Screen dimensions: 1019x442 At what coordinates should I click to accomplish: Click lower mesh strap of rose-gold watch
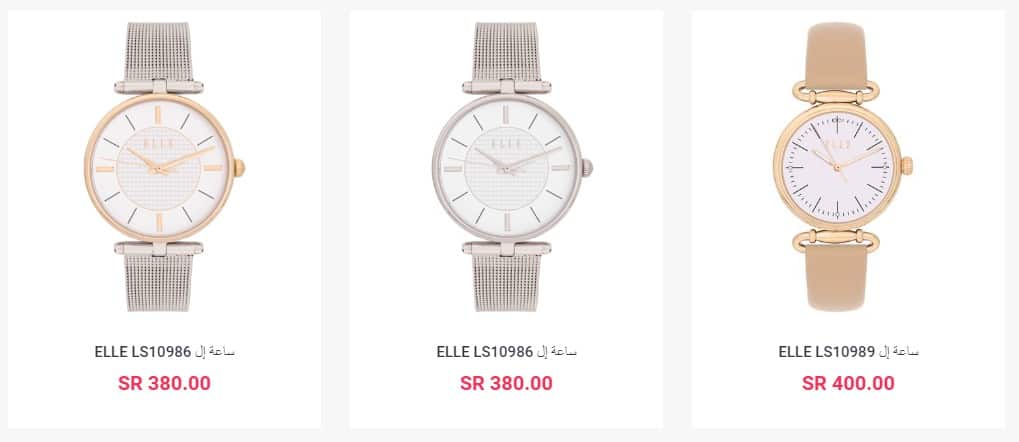159,283
